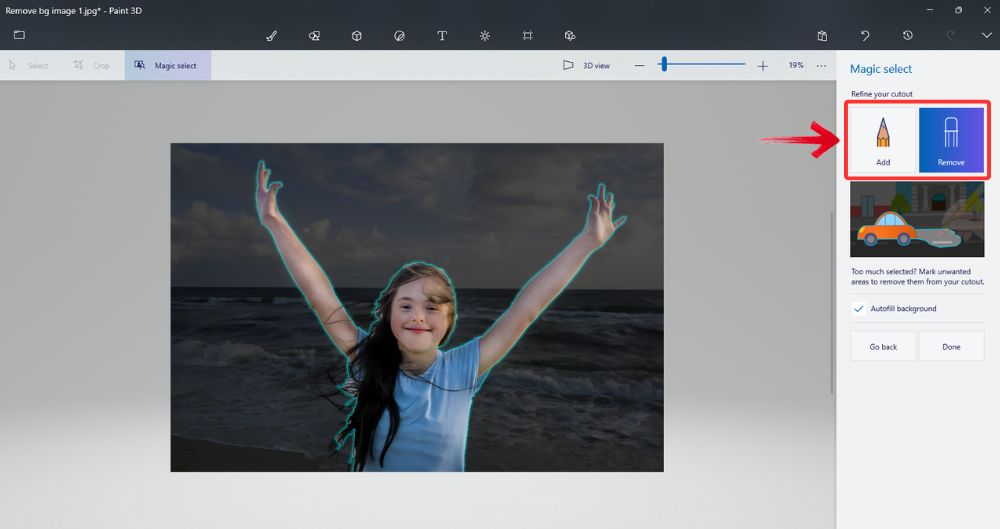Open the 3D library
The image size is (1000, 529).
click(570, 35)
